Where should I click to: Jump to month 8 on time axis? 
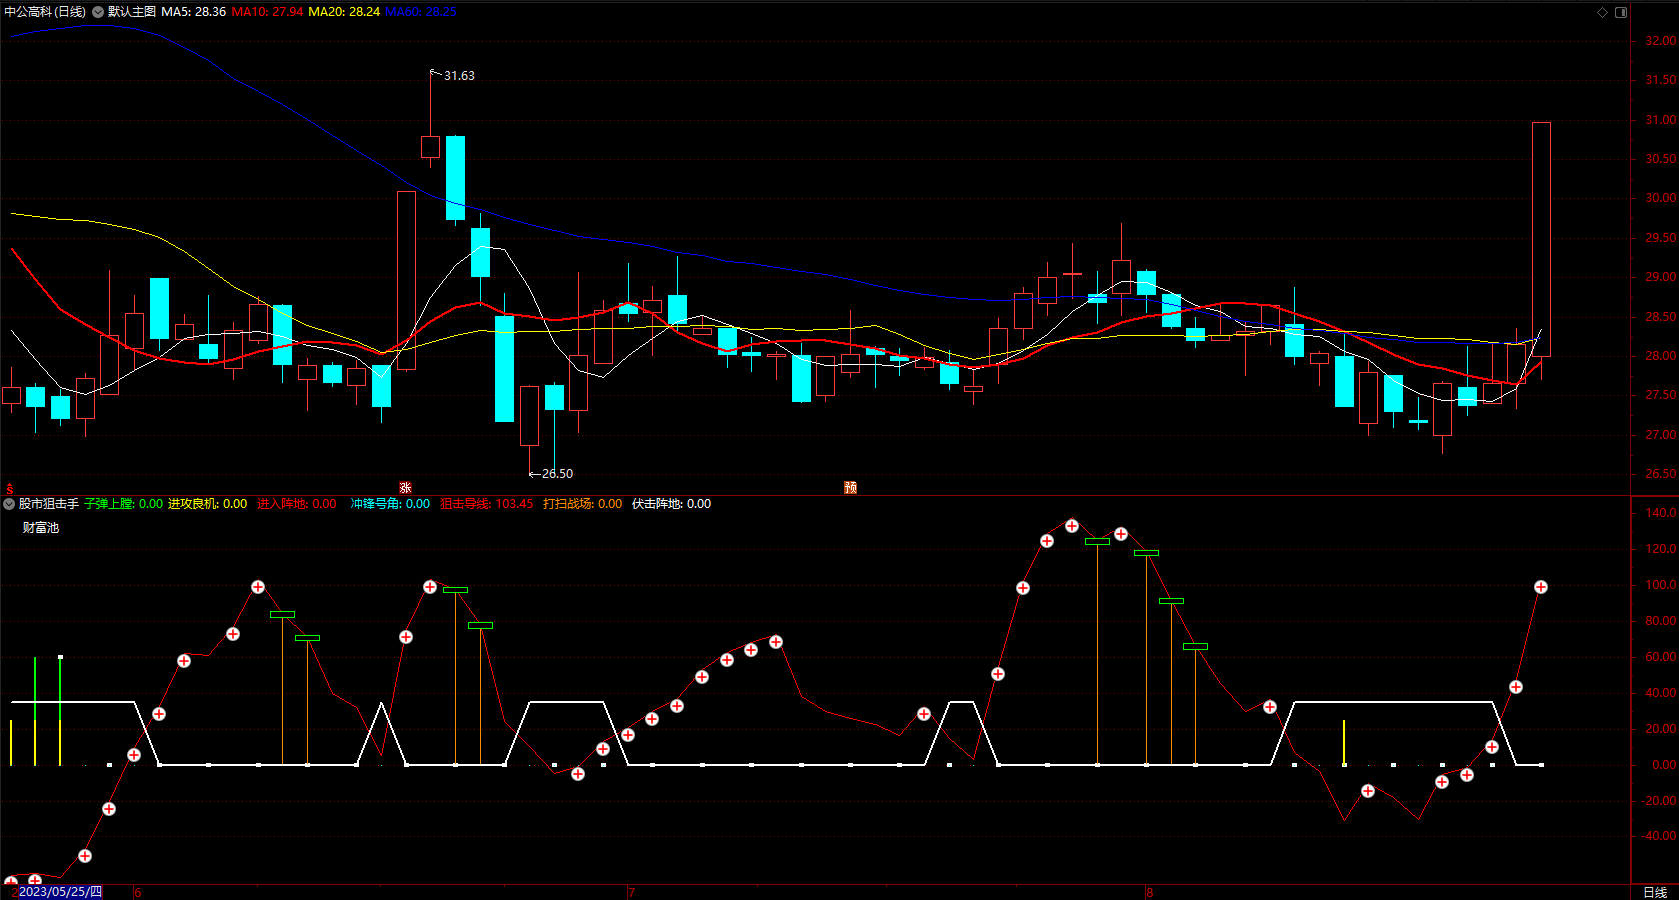pyautogui.click(x=1150, y=893)
